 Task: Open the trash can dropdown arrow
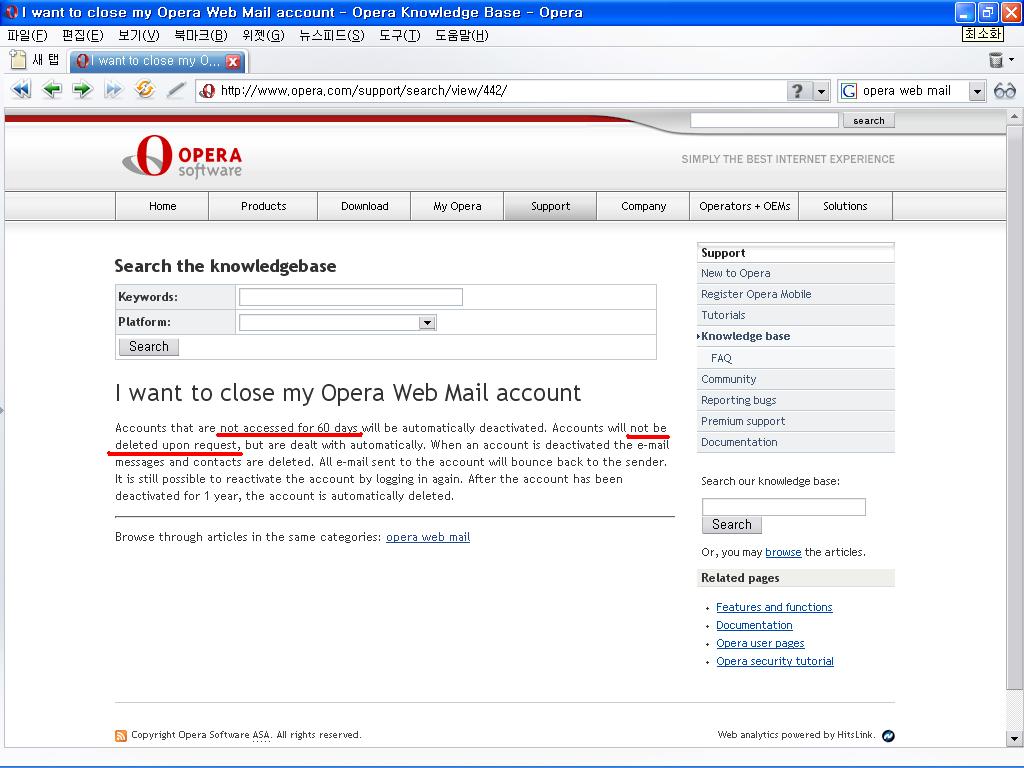click(1012, 60)
